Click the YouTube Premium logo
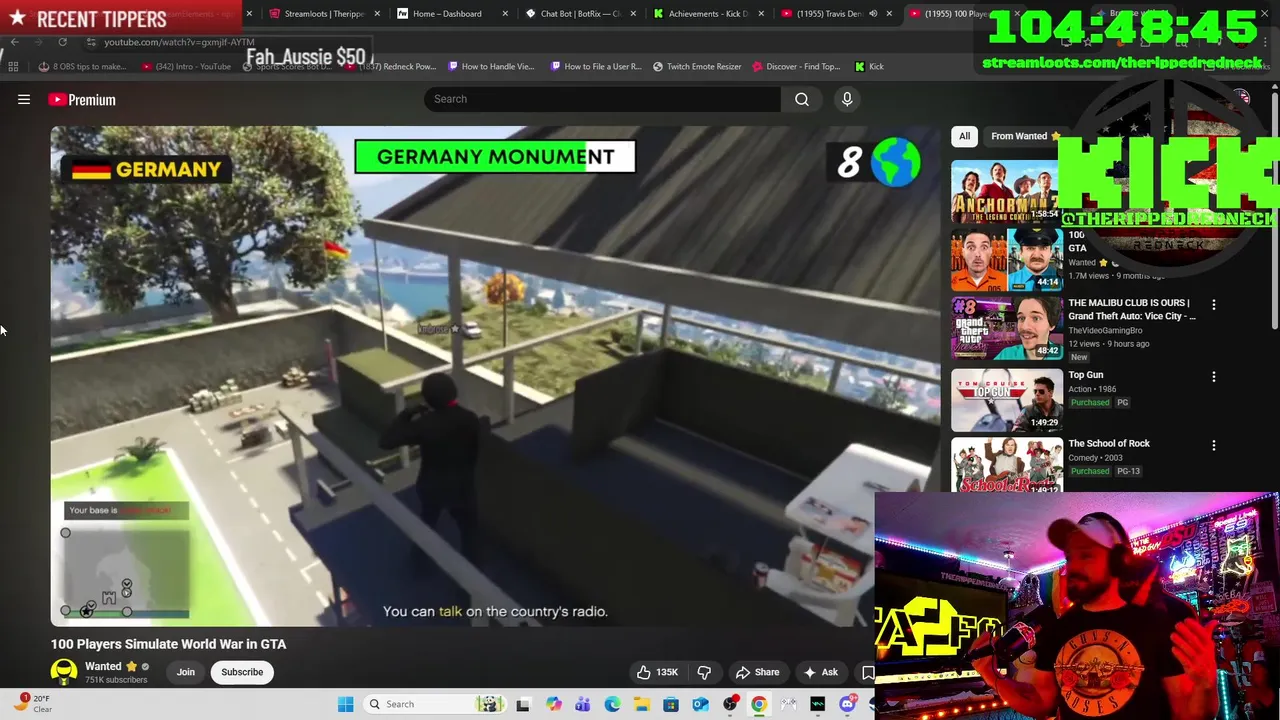 [x=82, y=99]
